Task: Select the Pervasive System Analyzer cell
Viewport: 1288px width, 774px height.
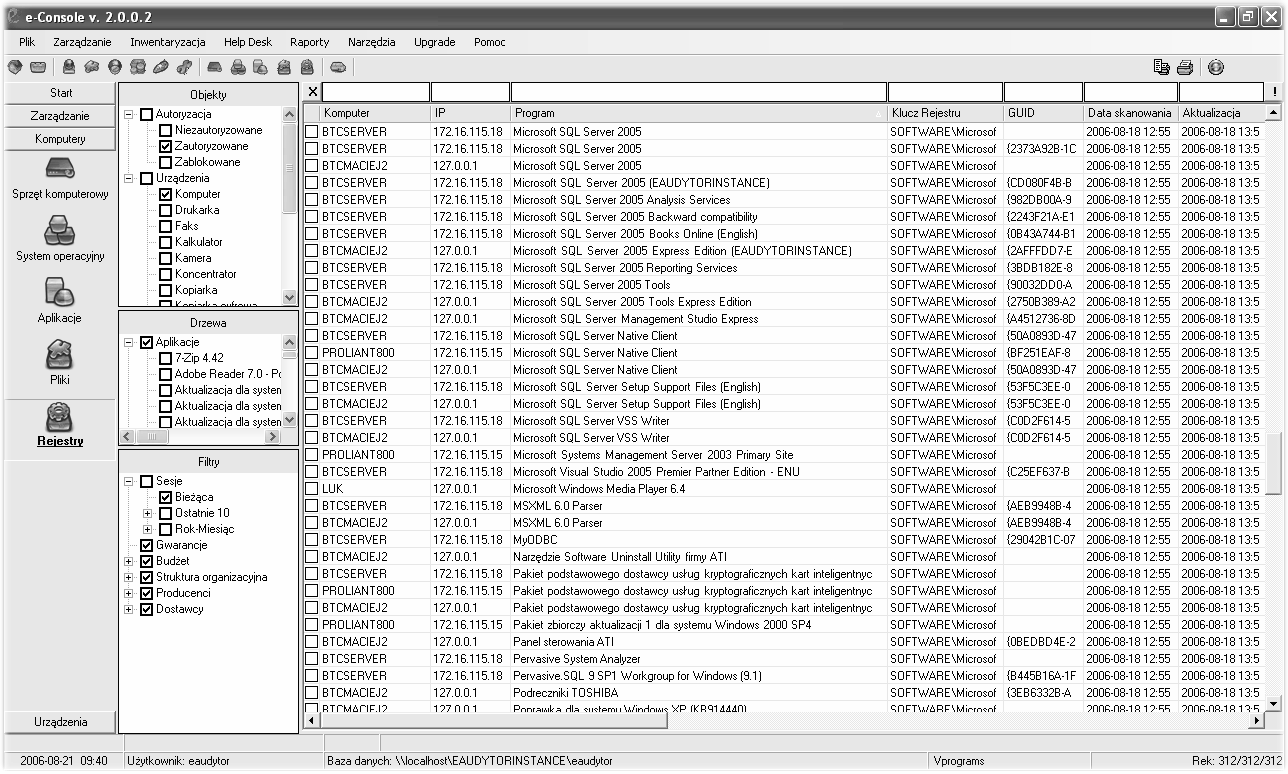Action: click(699, 659)
